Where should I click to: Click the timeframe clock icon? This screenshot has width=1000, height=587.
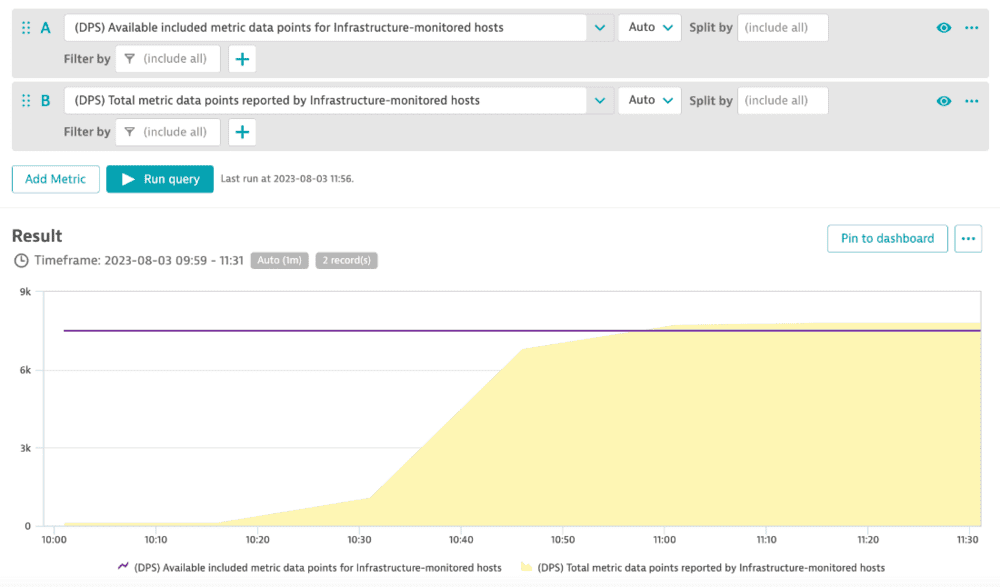(19, 260)
